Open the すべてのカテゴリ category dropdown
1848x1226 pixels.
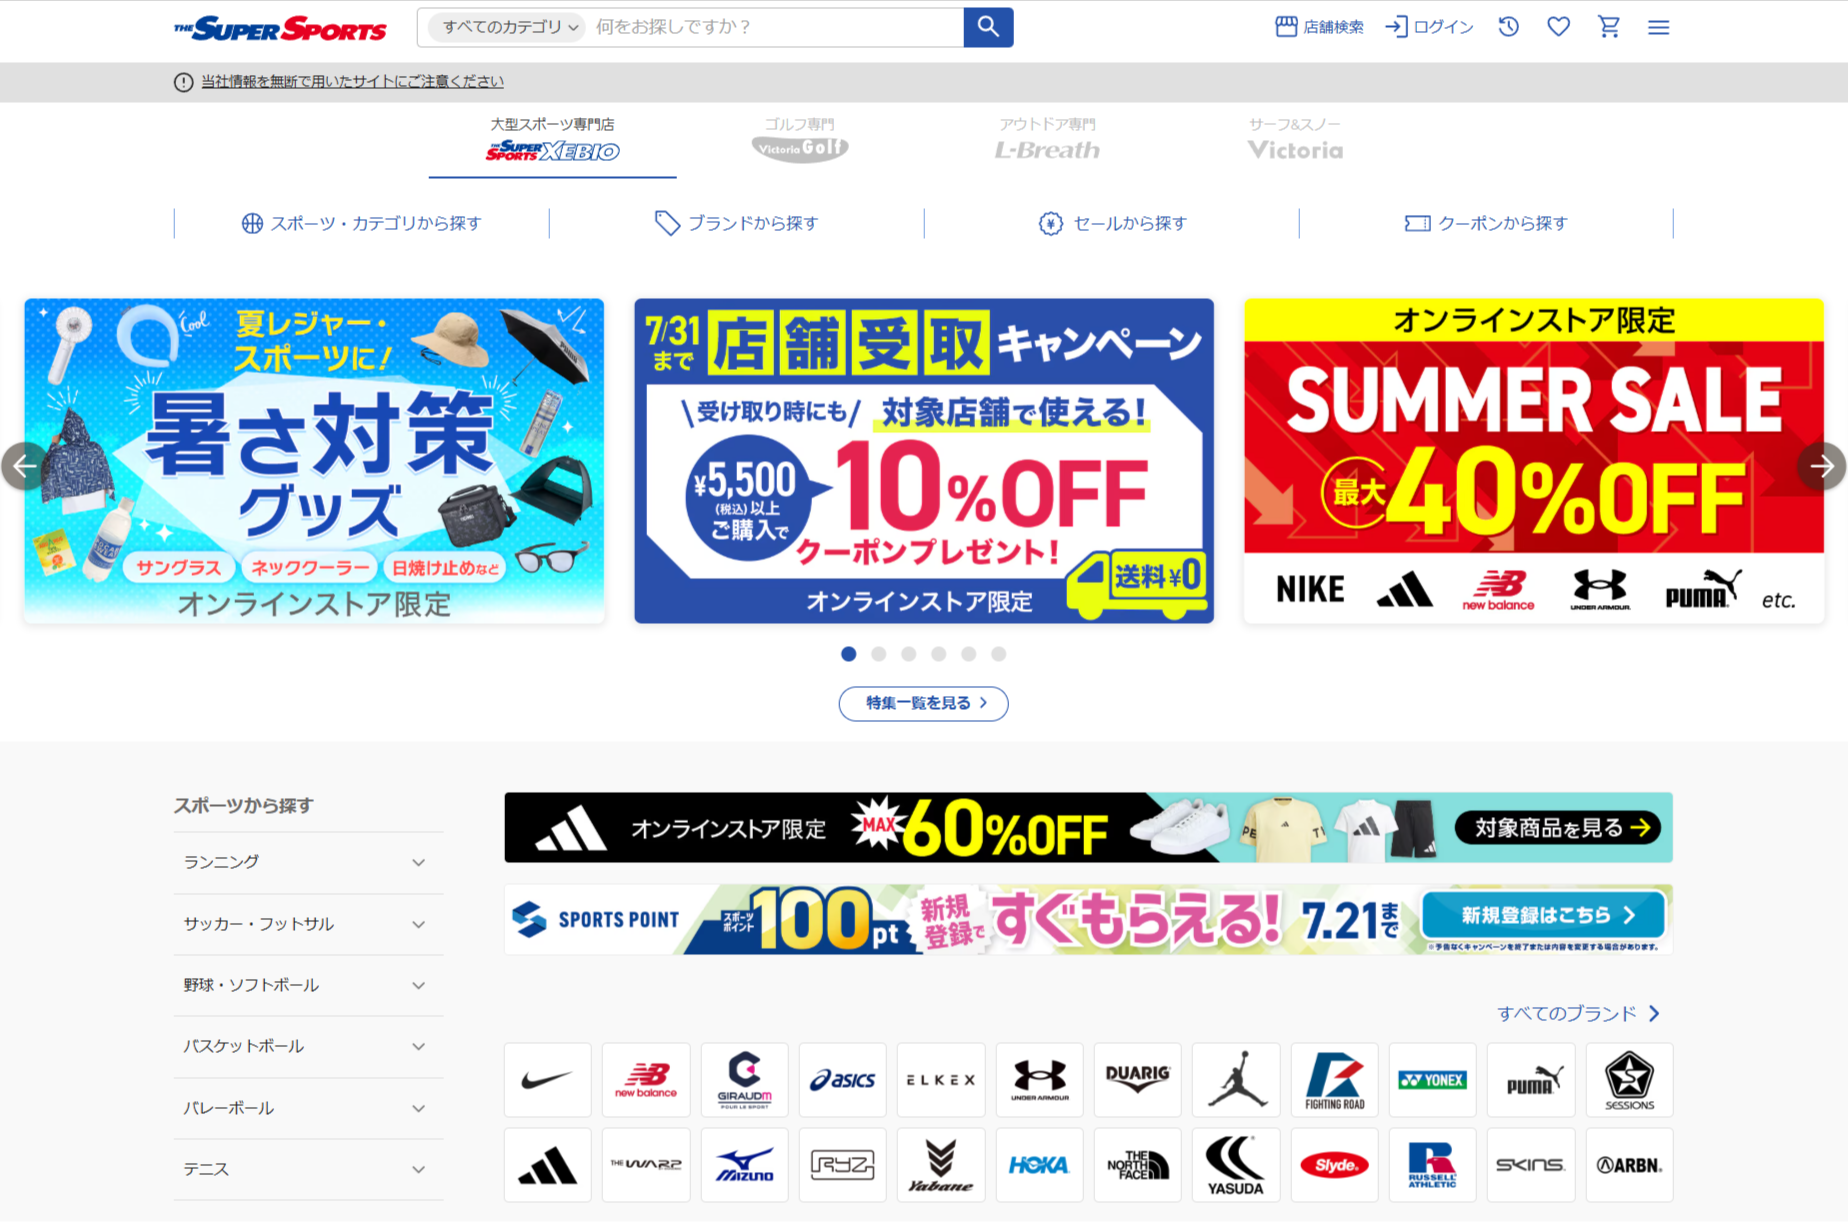[508, 27]
